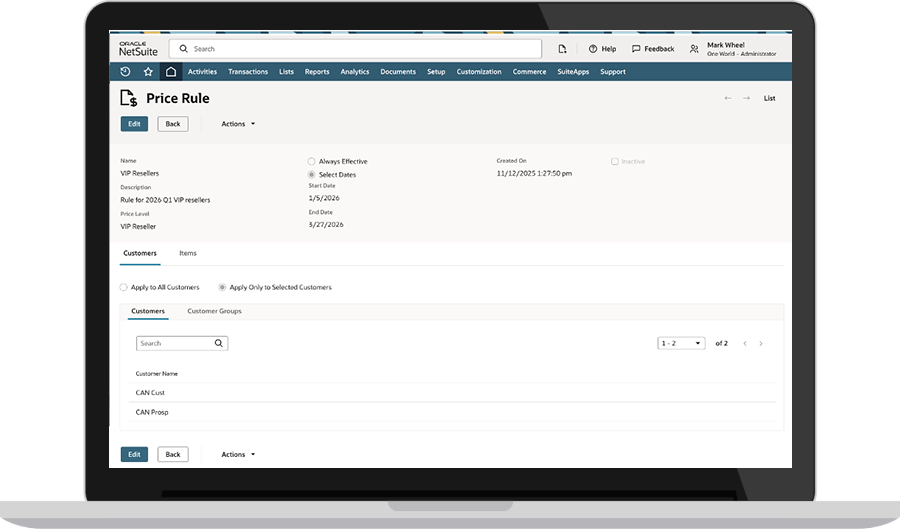
Task: Click the Feedback link text
Action: 660,49
